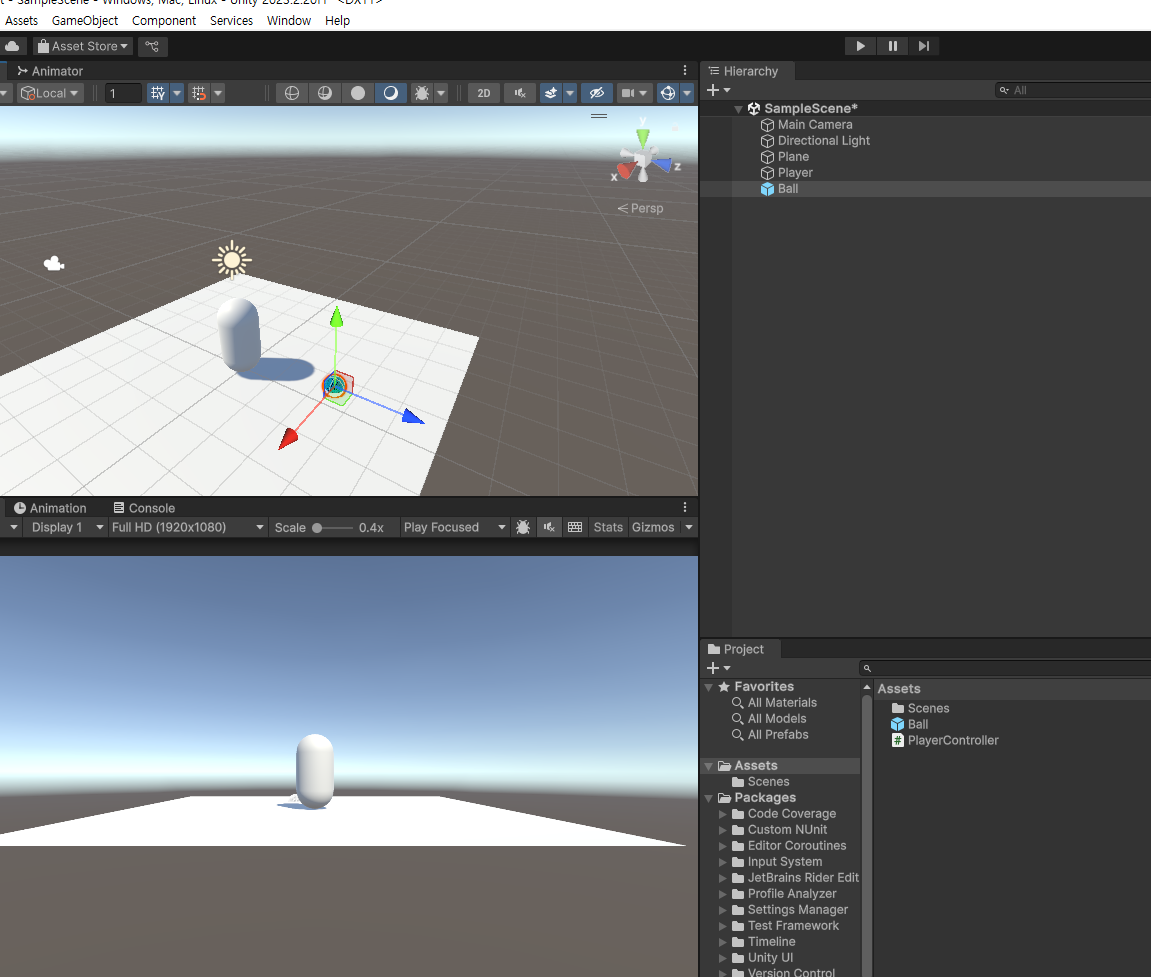Click the snap increment value field
The image size is (1151, 977).
click(123, 93)
